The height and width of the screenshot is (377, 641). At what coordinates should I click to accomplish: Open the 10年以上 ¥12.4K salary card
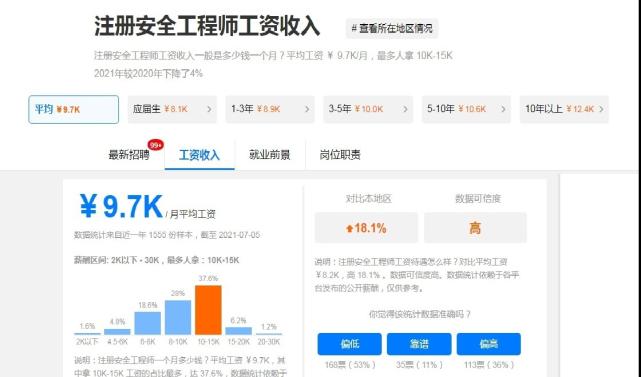[564, 110]
